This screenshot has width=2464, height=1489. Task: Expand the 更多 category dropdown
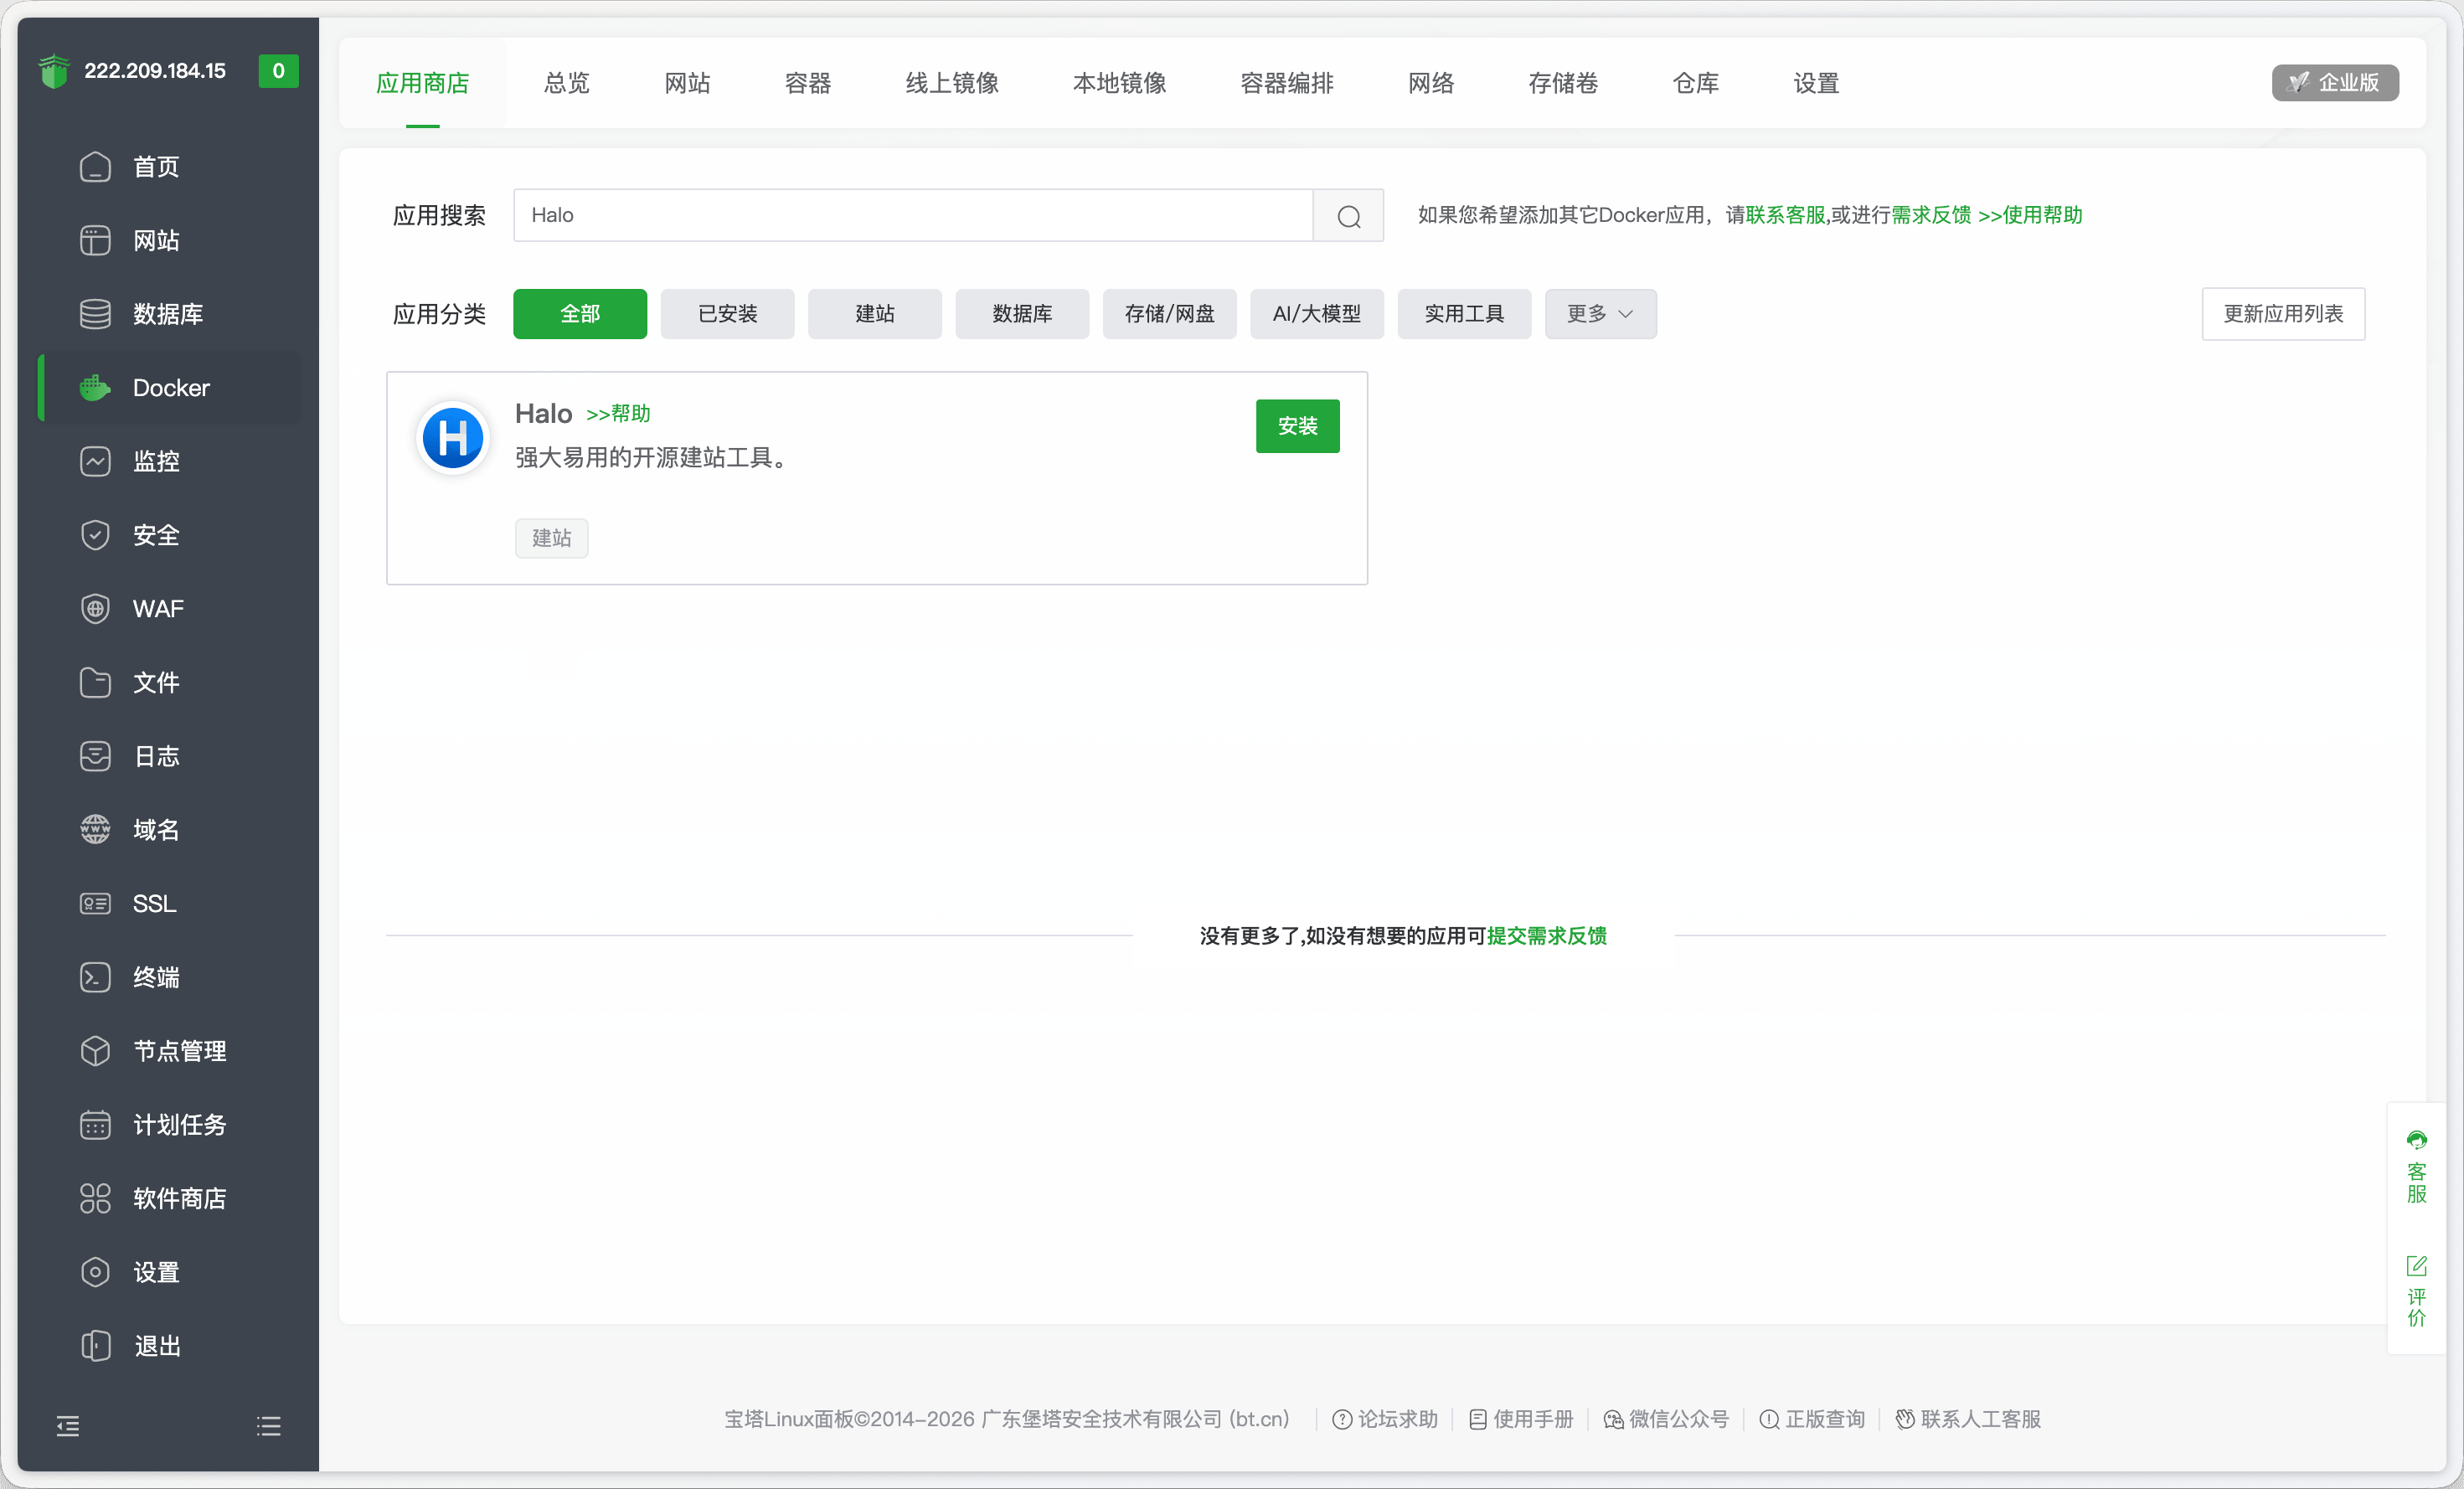pyautogui.click(x=1599, y=313)
